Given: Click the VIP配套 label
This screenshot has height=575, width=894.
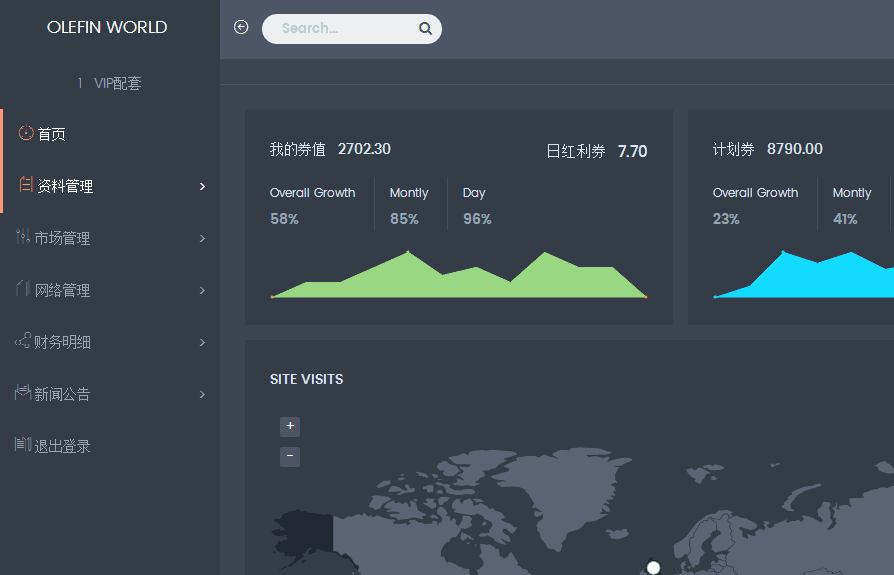Looking at the screenshot, I should (117, 83).
